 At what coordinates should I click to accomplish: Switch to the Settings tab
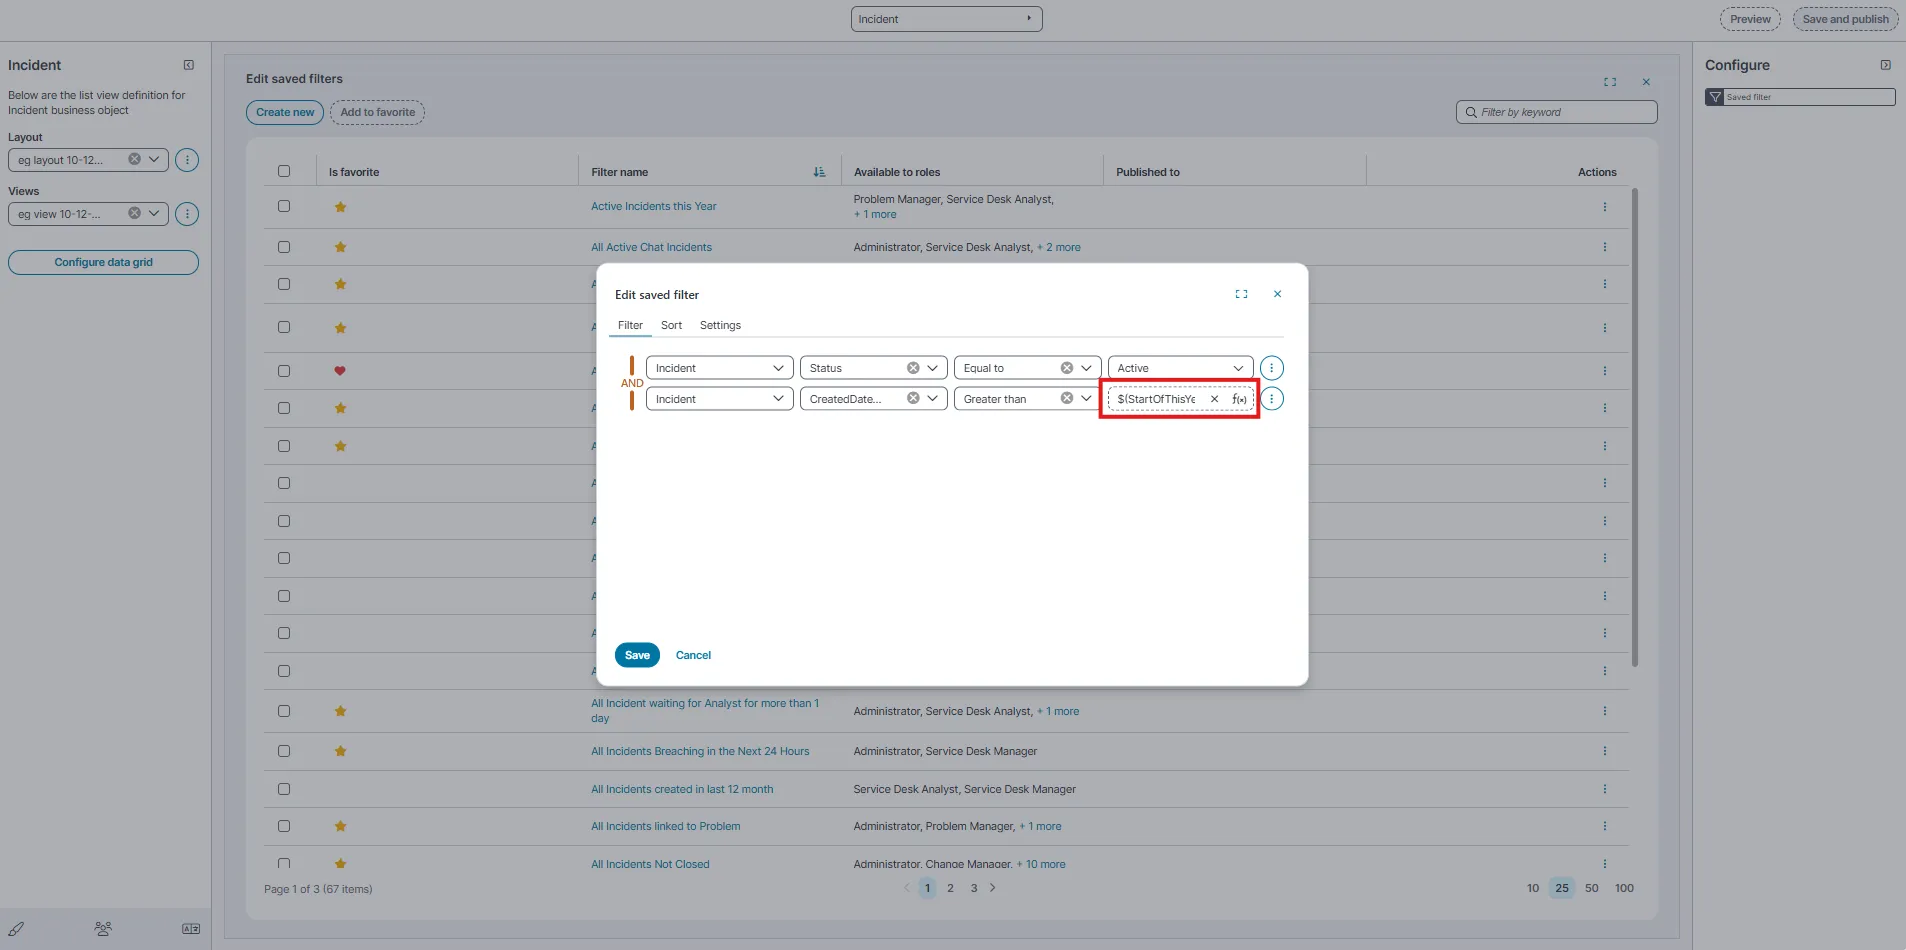[720, 325]
